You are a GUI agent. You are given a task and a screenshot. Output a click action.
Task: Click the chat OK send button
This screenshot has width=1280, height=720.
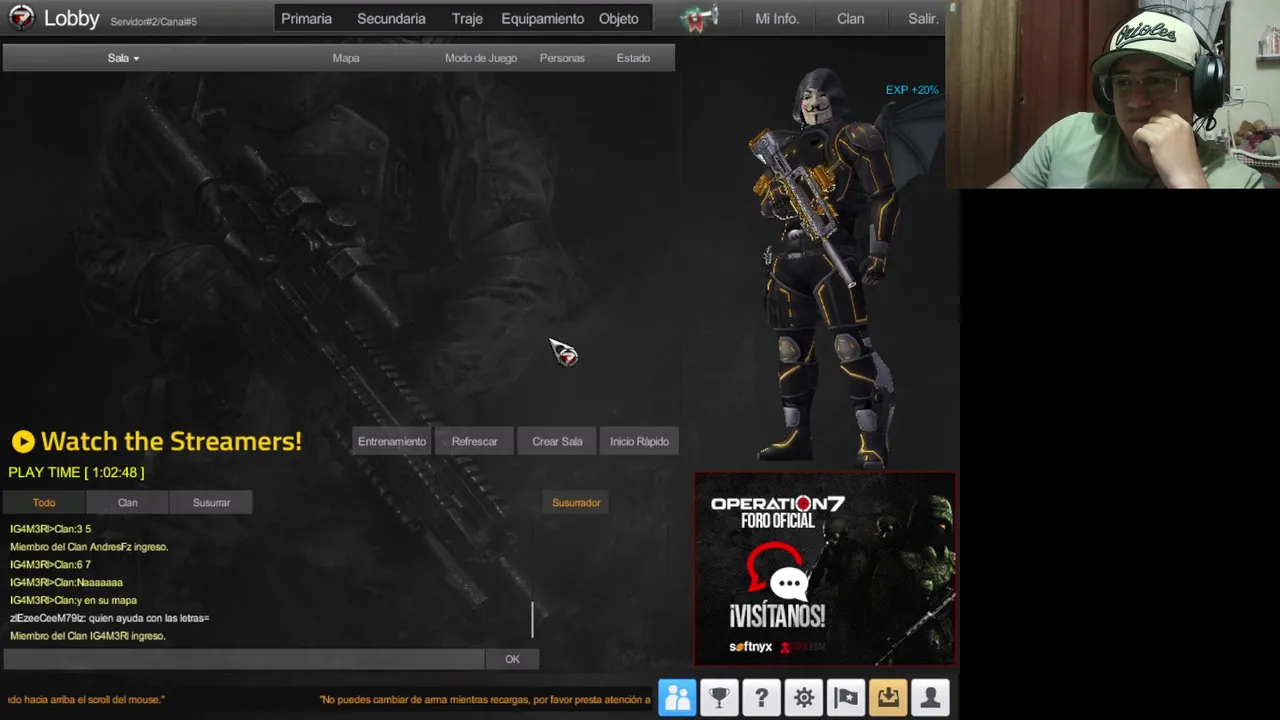[512, 659]
